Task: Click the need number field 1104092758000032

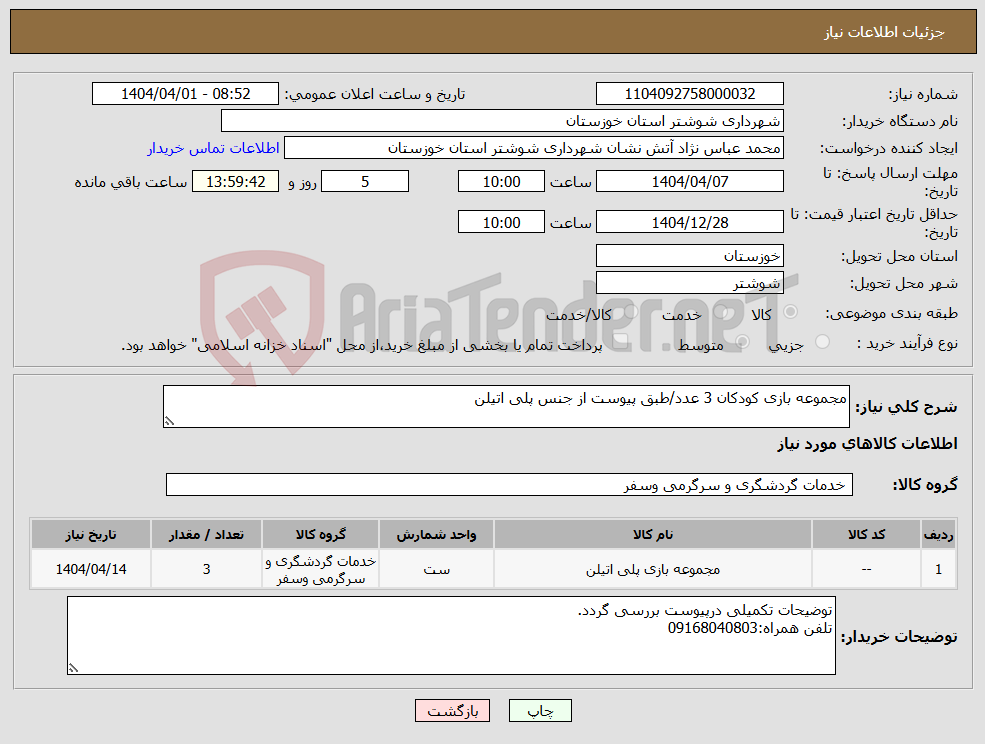Action: click(x=690, y=94)
